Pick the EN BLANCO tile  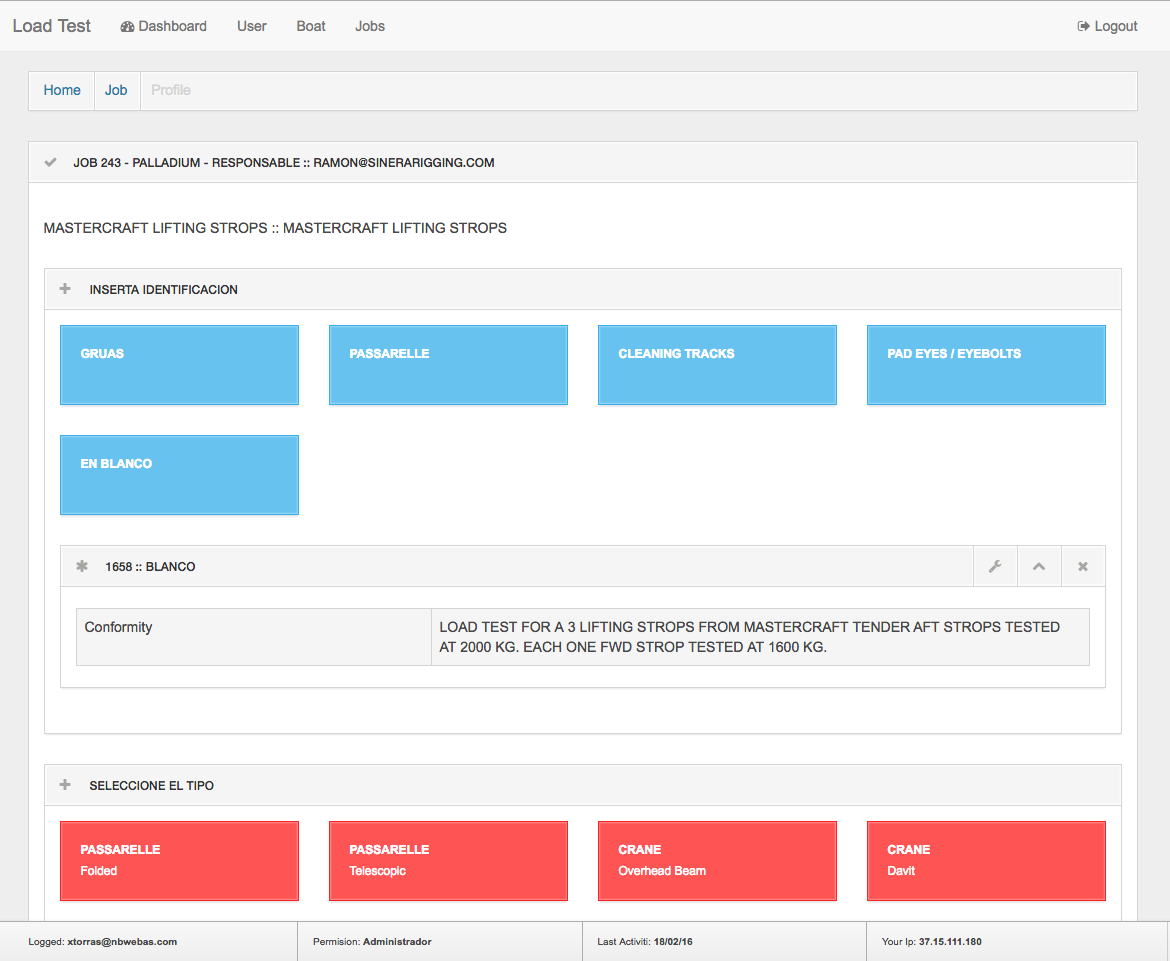click(179, 475)
